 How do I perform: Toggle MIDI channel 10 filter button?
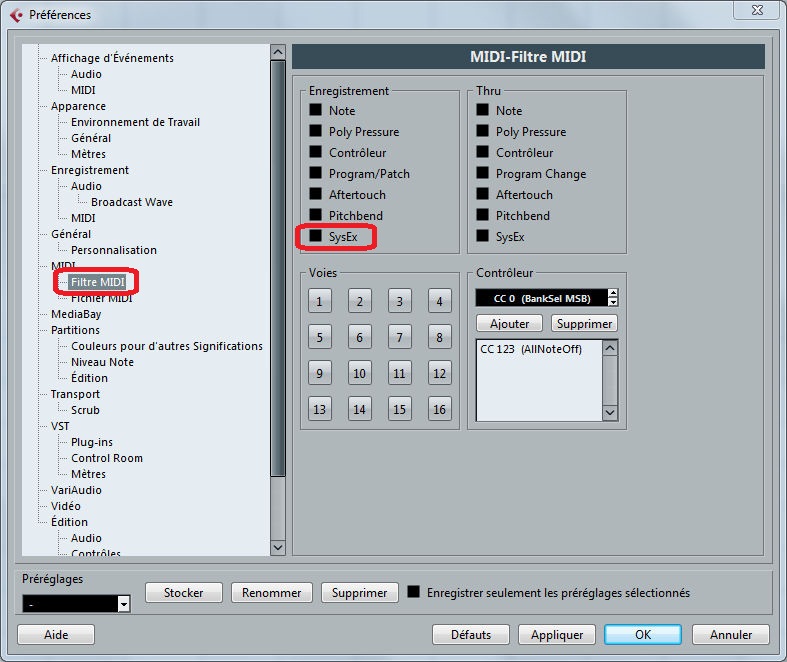[x=359, y=374]
